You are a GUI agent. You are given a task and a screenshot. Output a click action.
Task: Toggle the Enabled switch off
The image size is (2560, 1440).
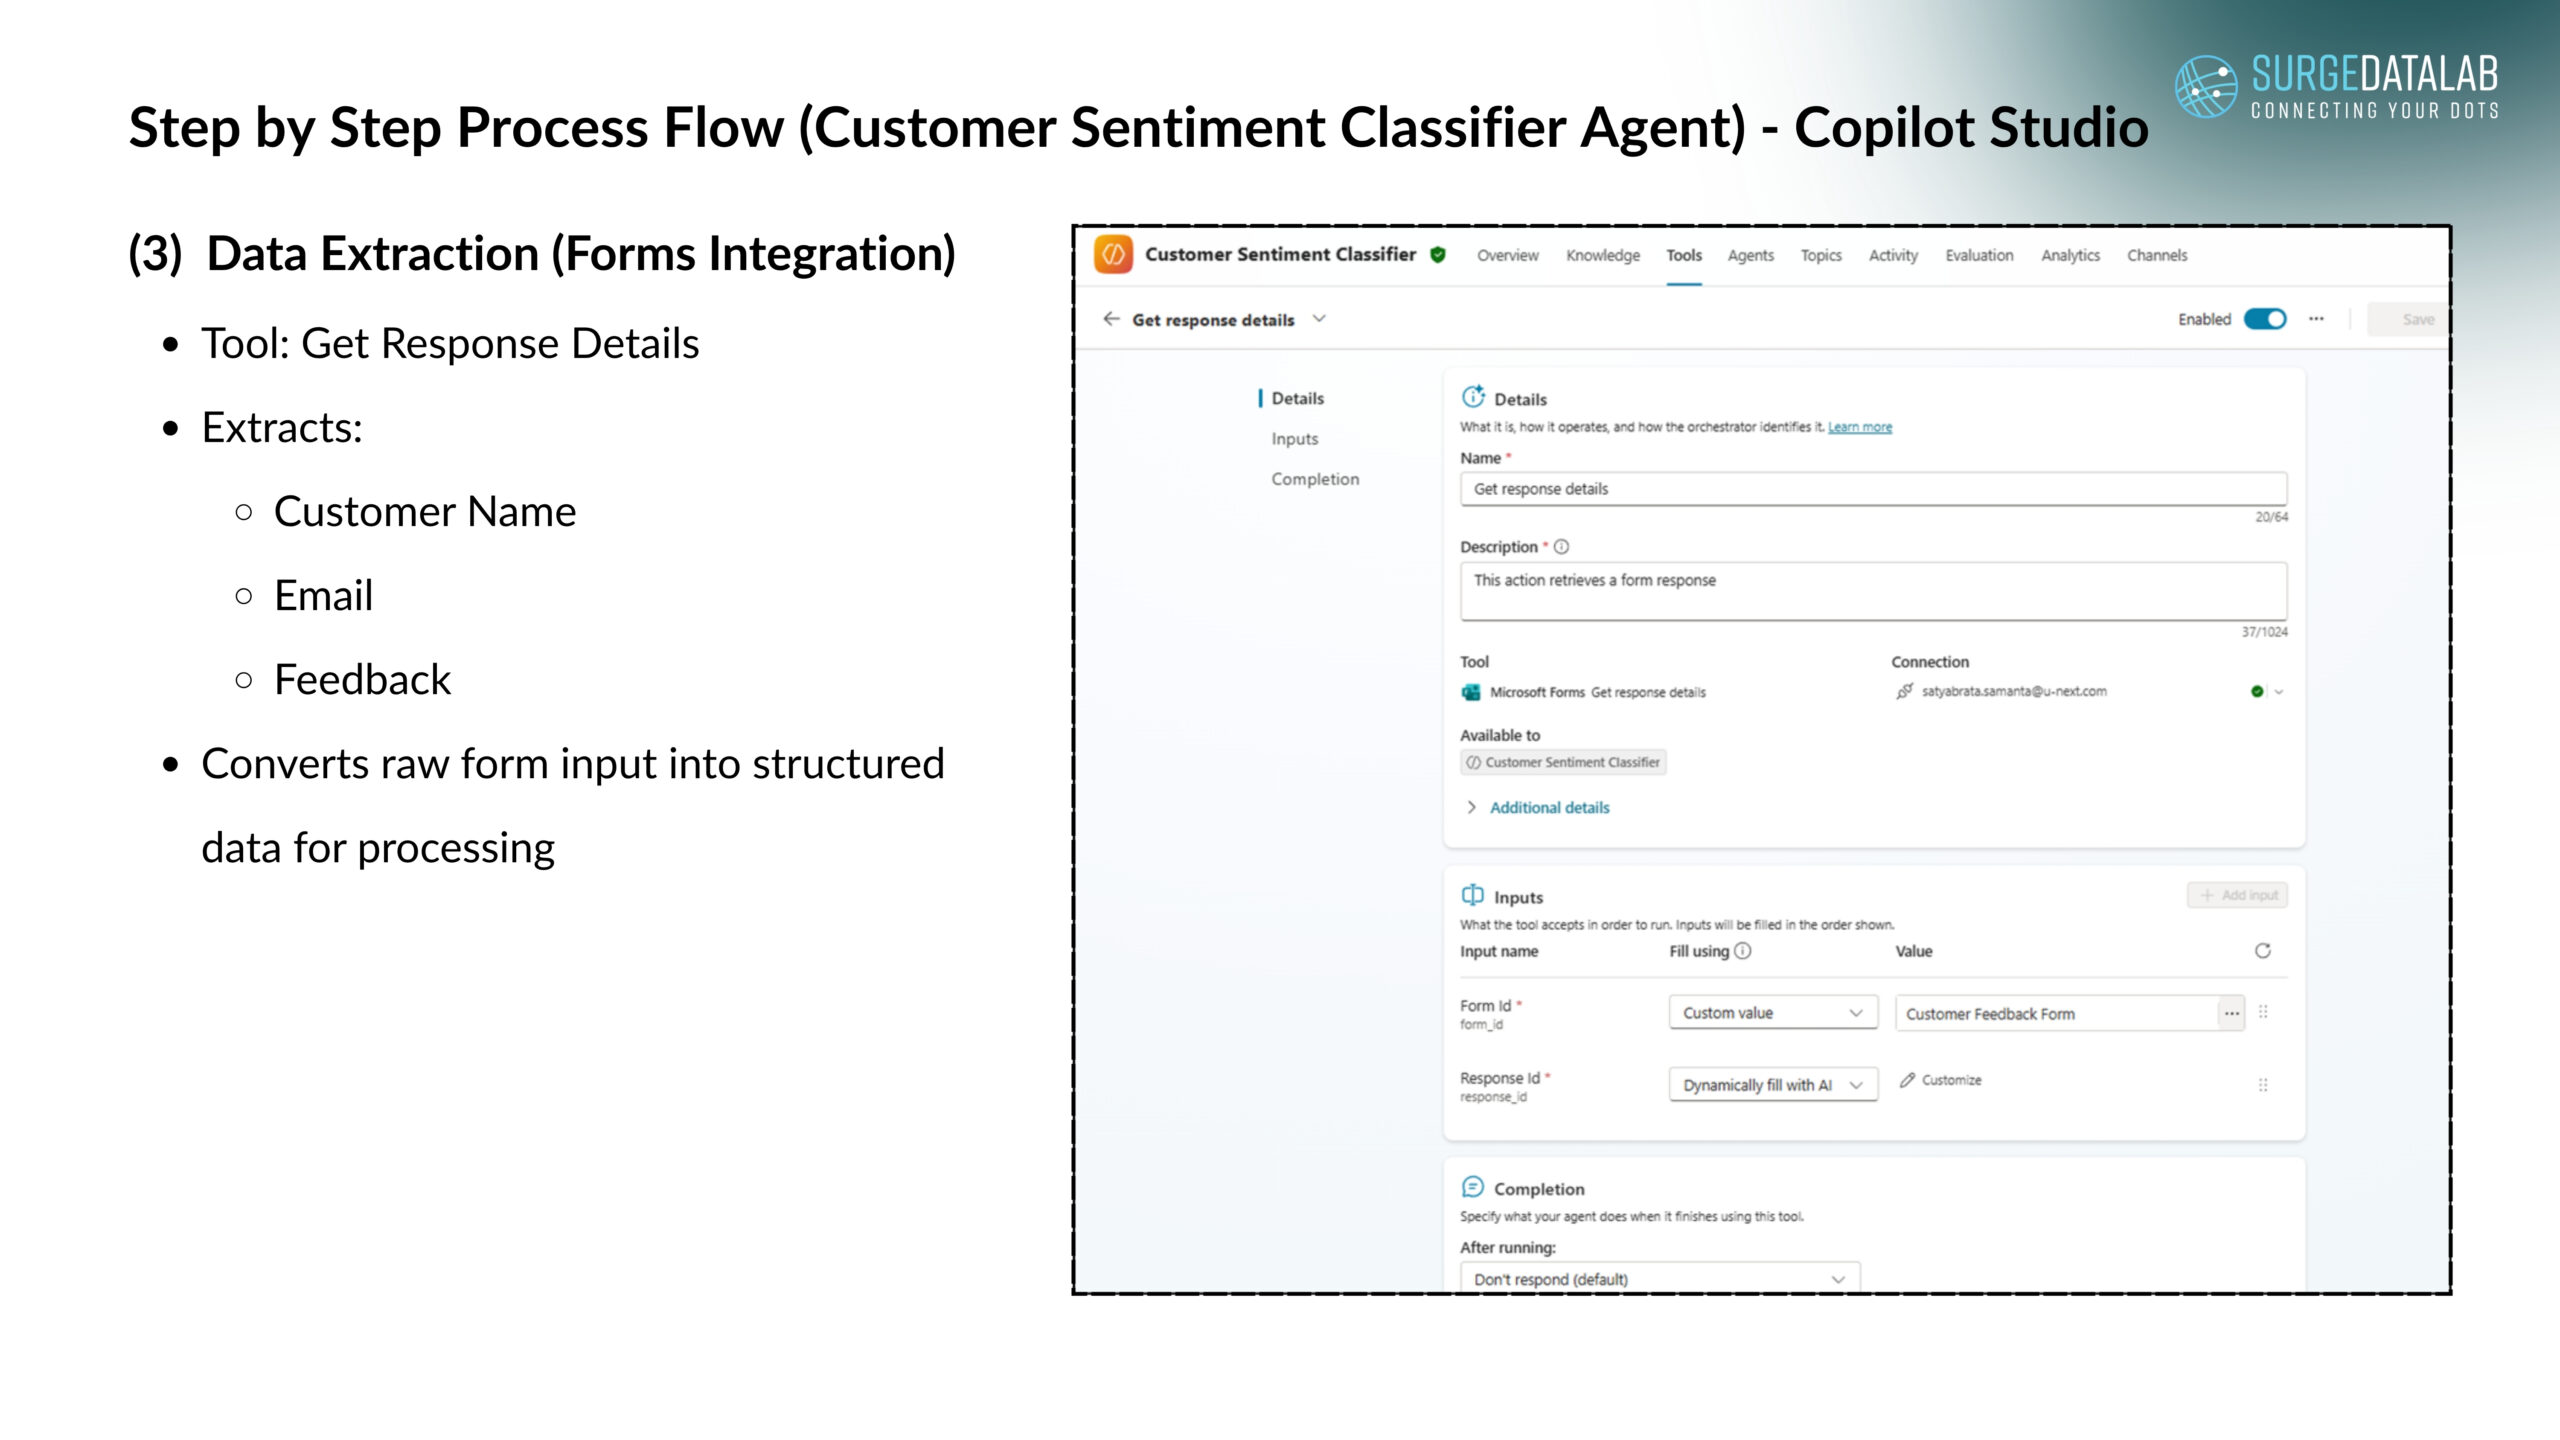[2265, 319]
